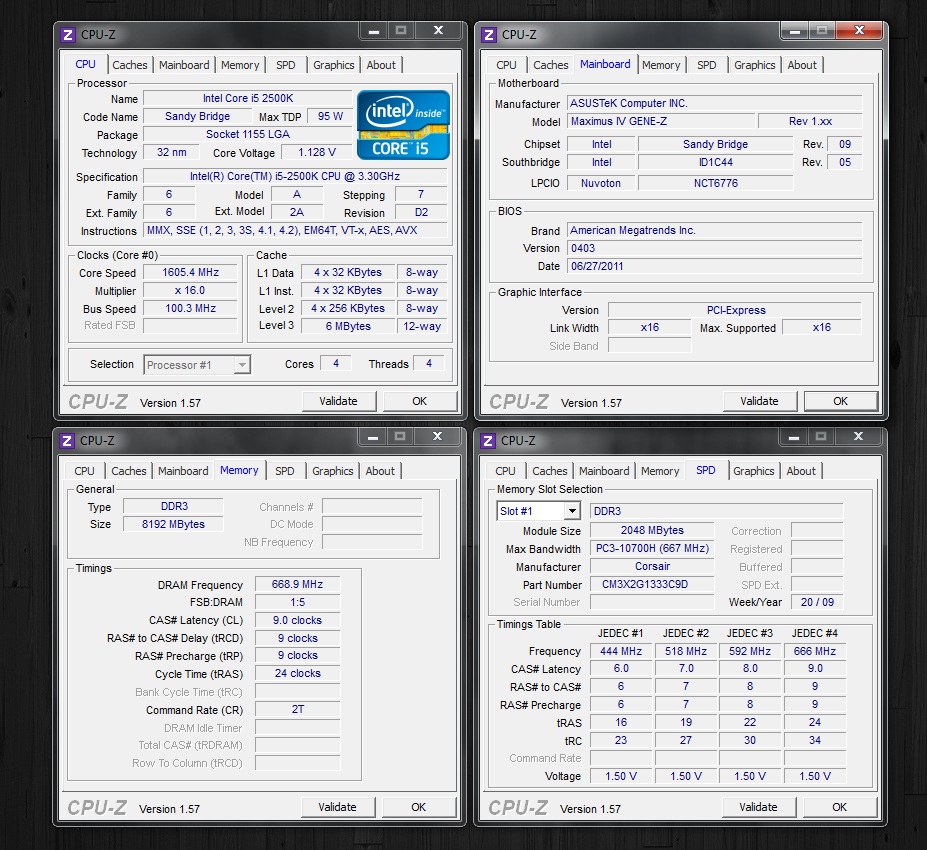The image size is (927, 850).
Task: Click the CPU-Z logo icon in Mainboard window title bar
Action: pyautogui.click(x=489, y=35)
